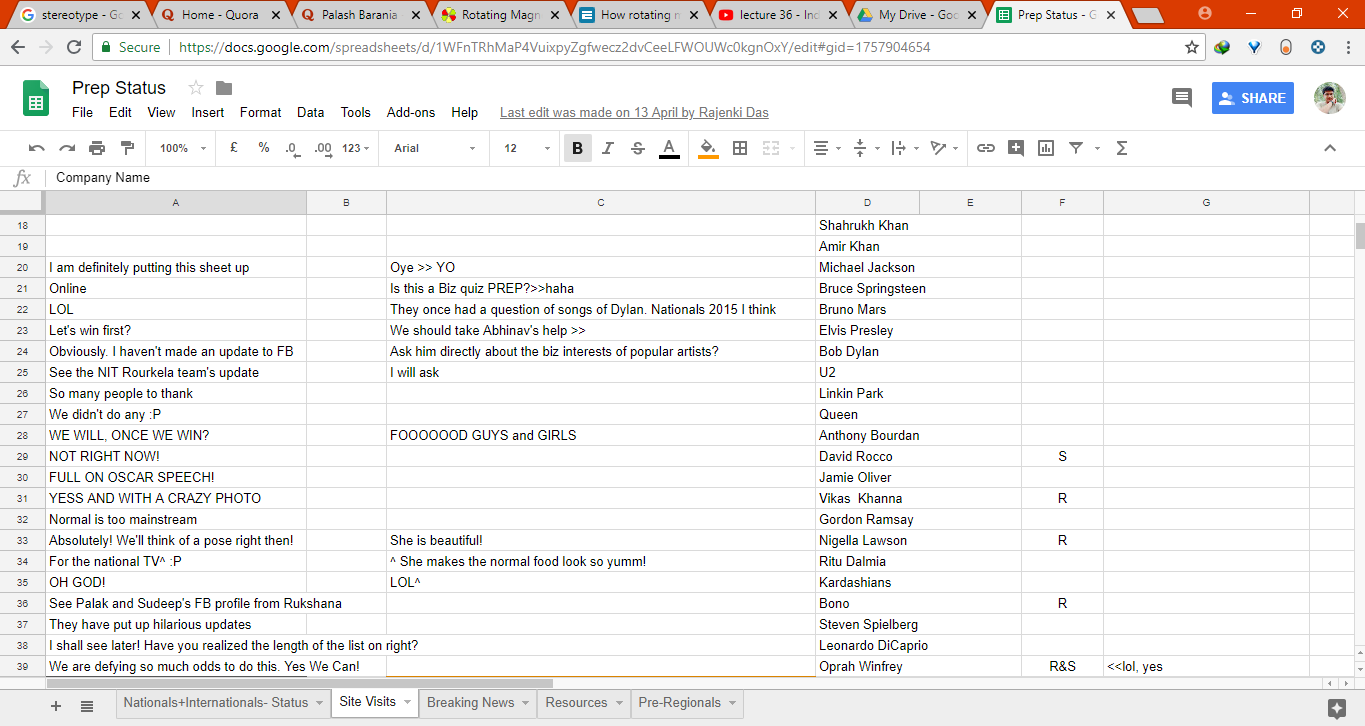1365x726 pixels.
Task: Click the Prep Status document title
Action: tap(119, 88)
